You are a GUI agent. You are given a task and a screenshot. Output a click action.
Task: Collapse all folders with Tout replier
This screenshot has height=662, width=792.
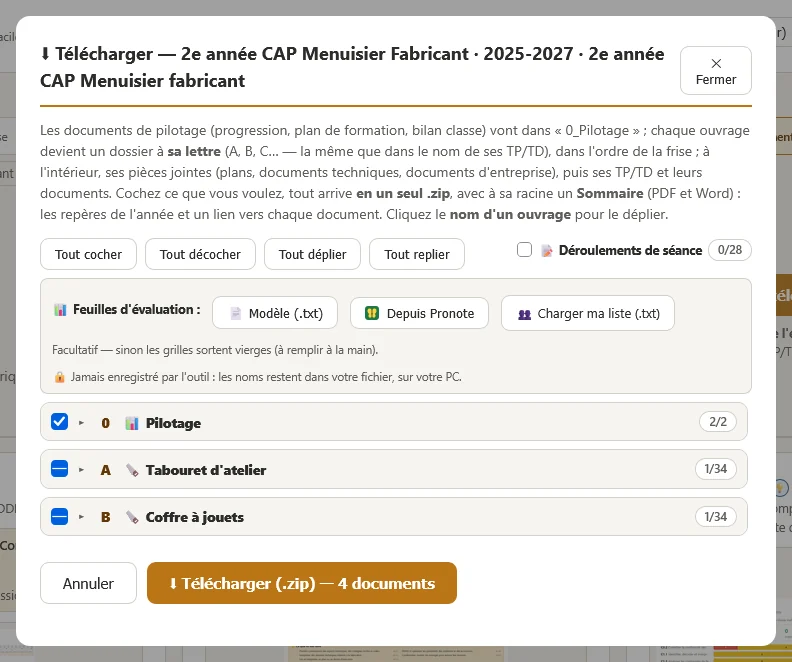[x=417, y=254]
